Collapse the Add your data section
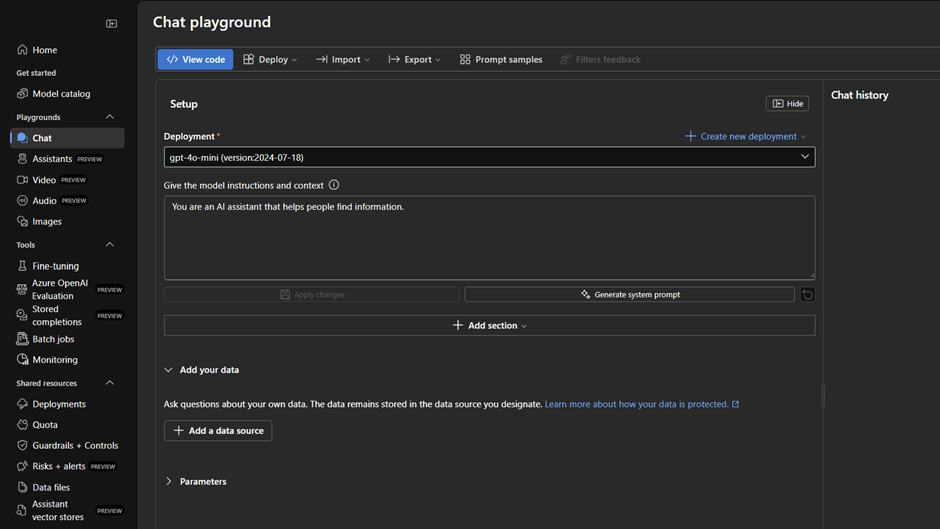 (x=169, y=370)
